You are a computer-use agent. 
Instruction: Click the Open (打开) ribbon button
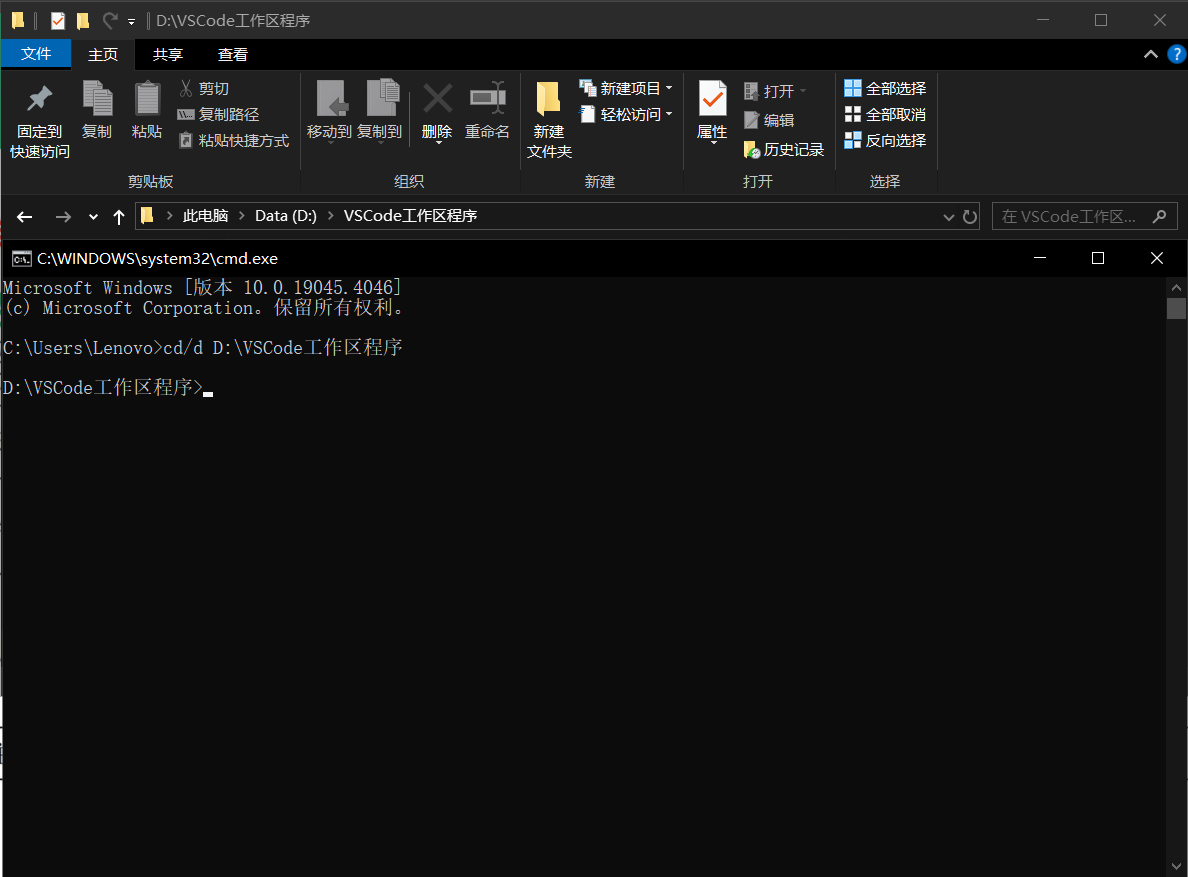774,92
